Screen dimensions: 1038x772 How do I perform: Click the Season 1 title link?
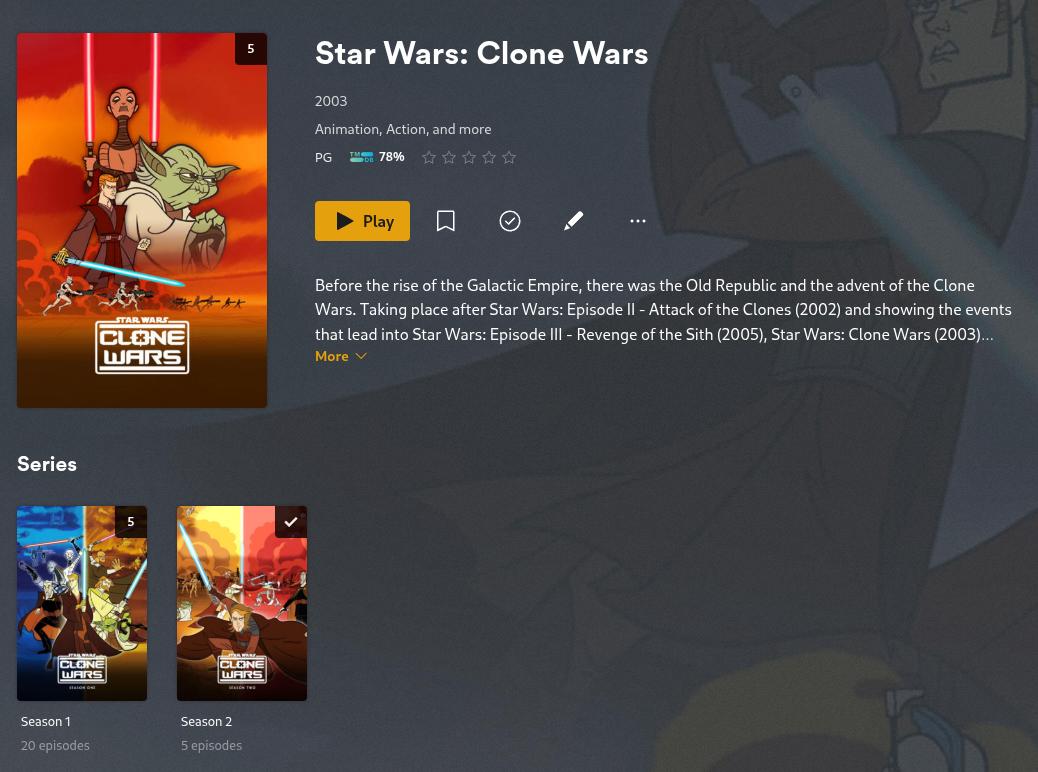pos(46,722)
